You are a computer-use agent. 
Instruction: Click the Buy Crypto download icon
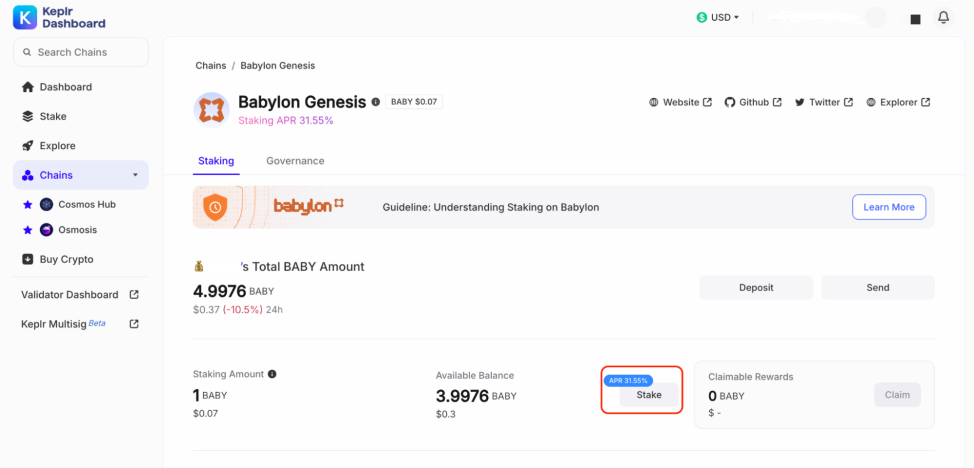tap(27, 259)
